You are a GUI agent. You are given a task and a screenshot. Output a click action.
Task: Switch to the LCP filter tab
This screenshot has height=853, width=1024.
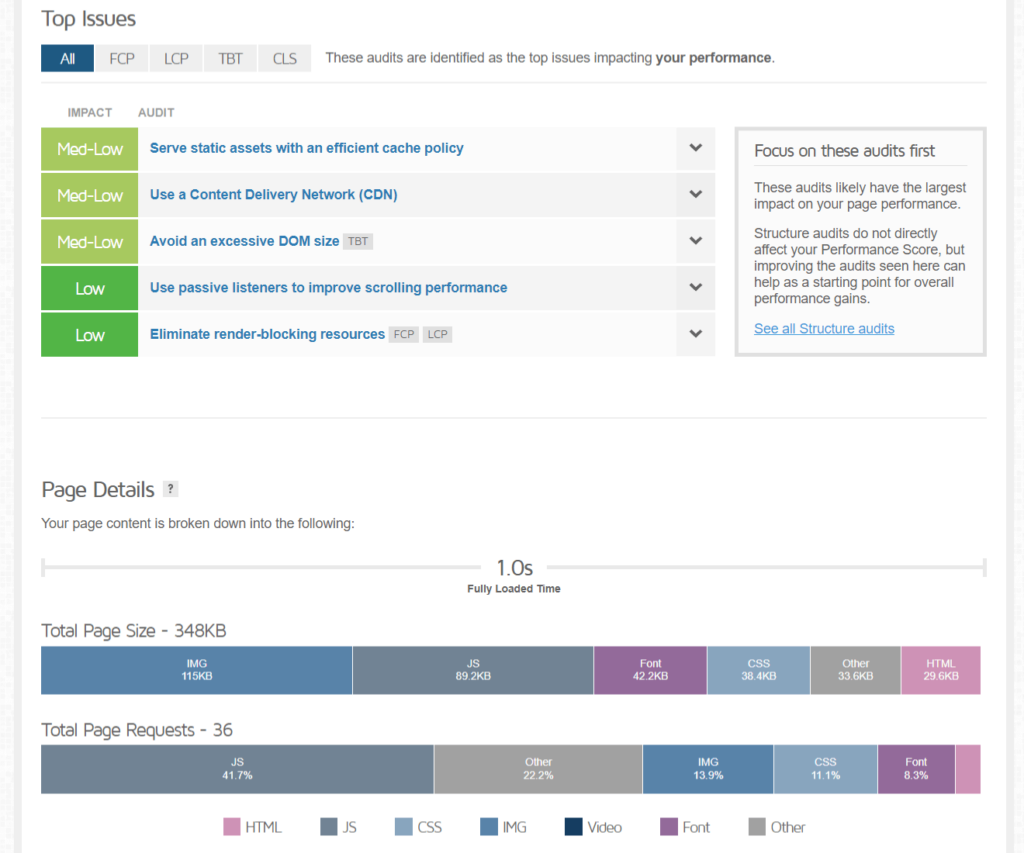[176, 58]
